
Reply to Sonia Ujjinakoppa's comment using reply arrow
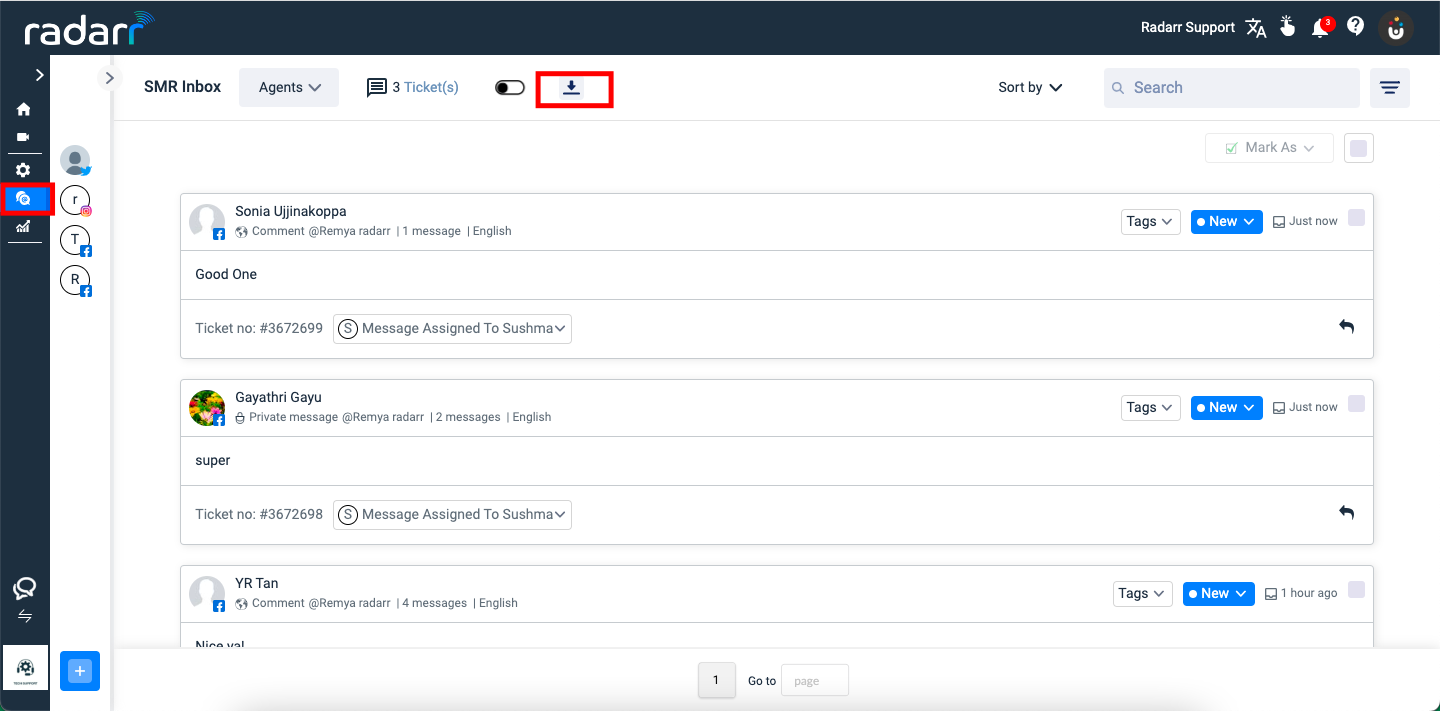(1346, 327)
